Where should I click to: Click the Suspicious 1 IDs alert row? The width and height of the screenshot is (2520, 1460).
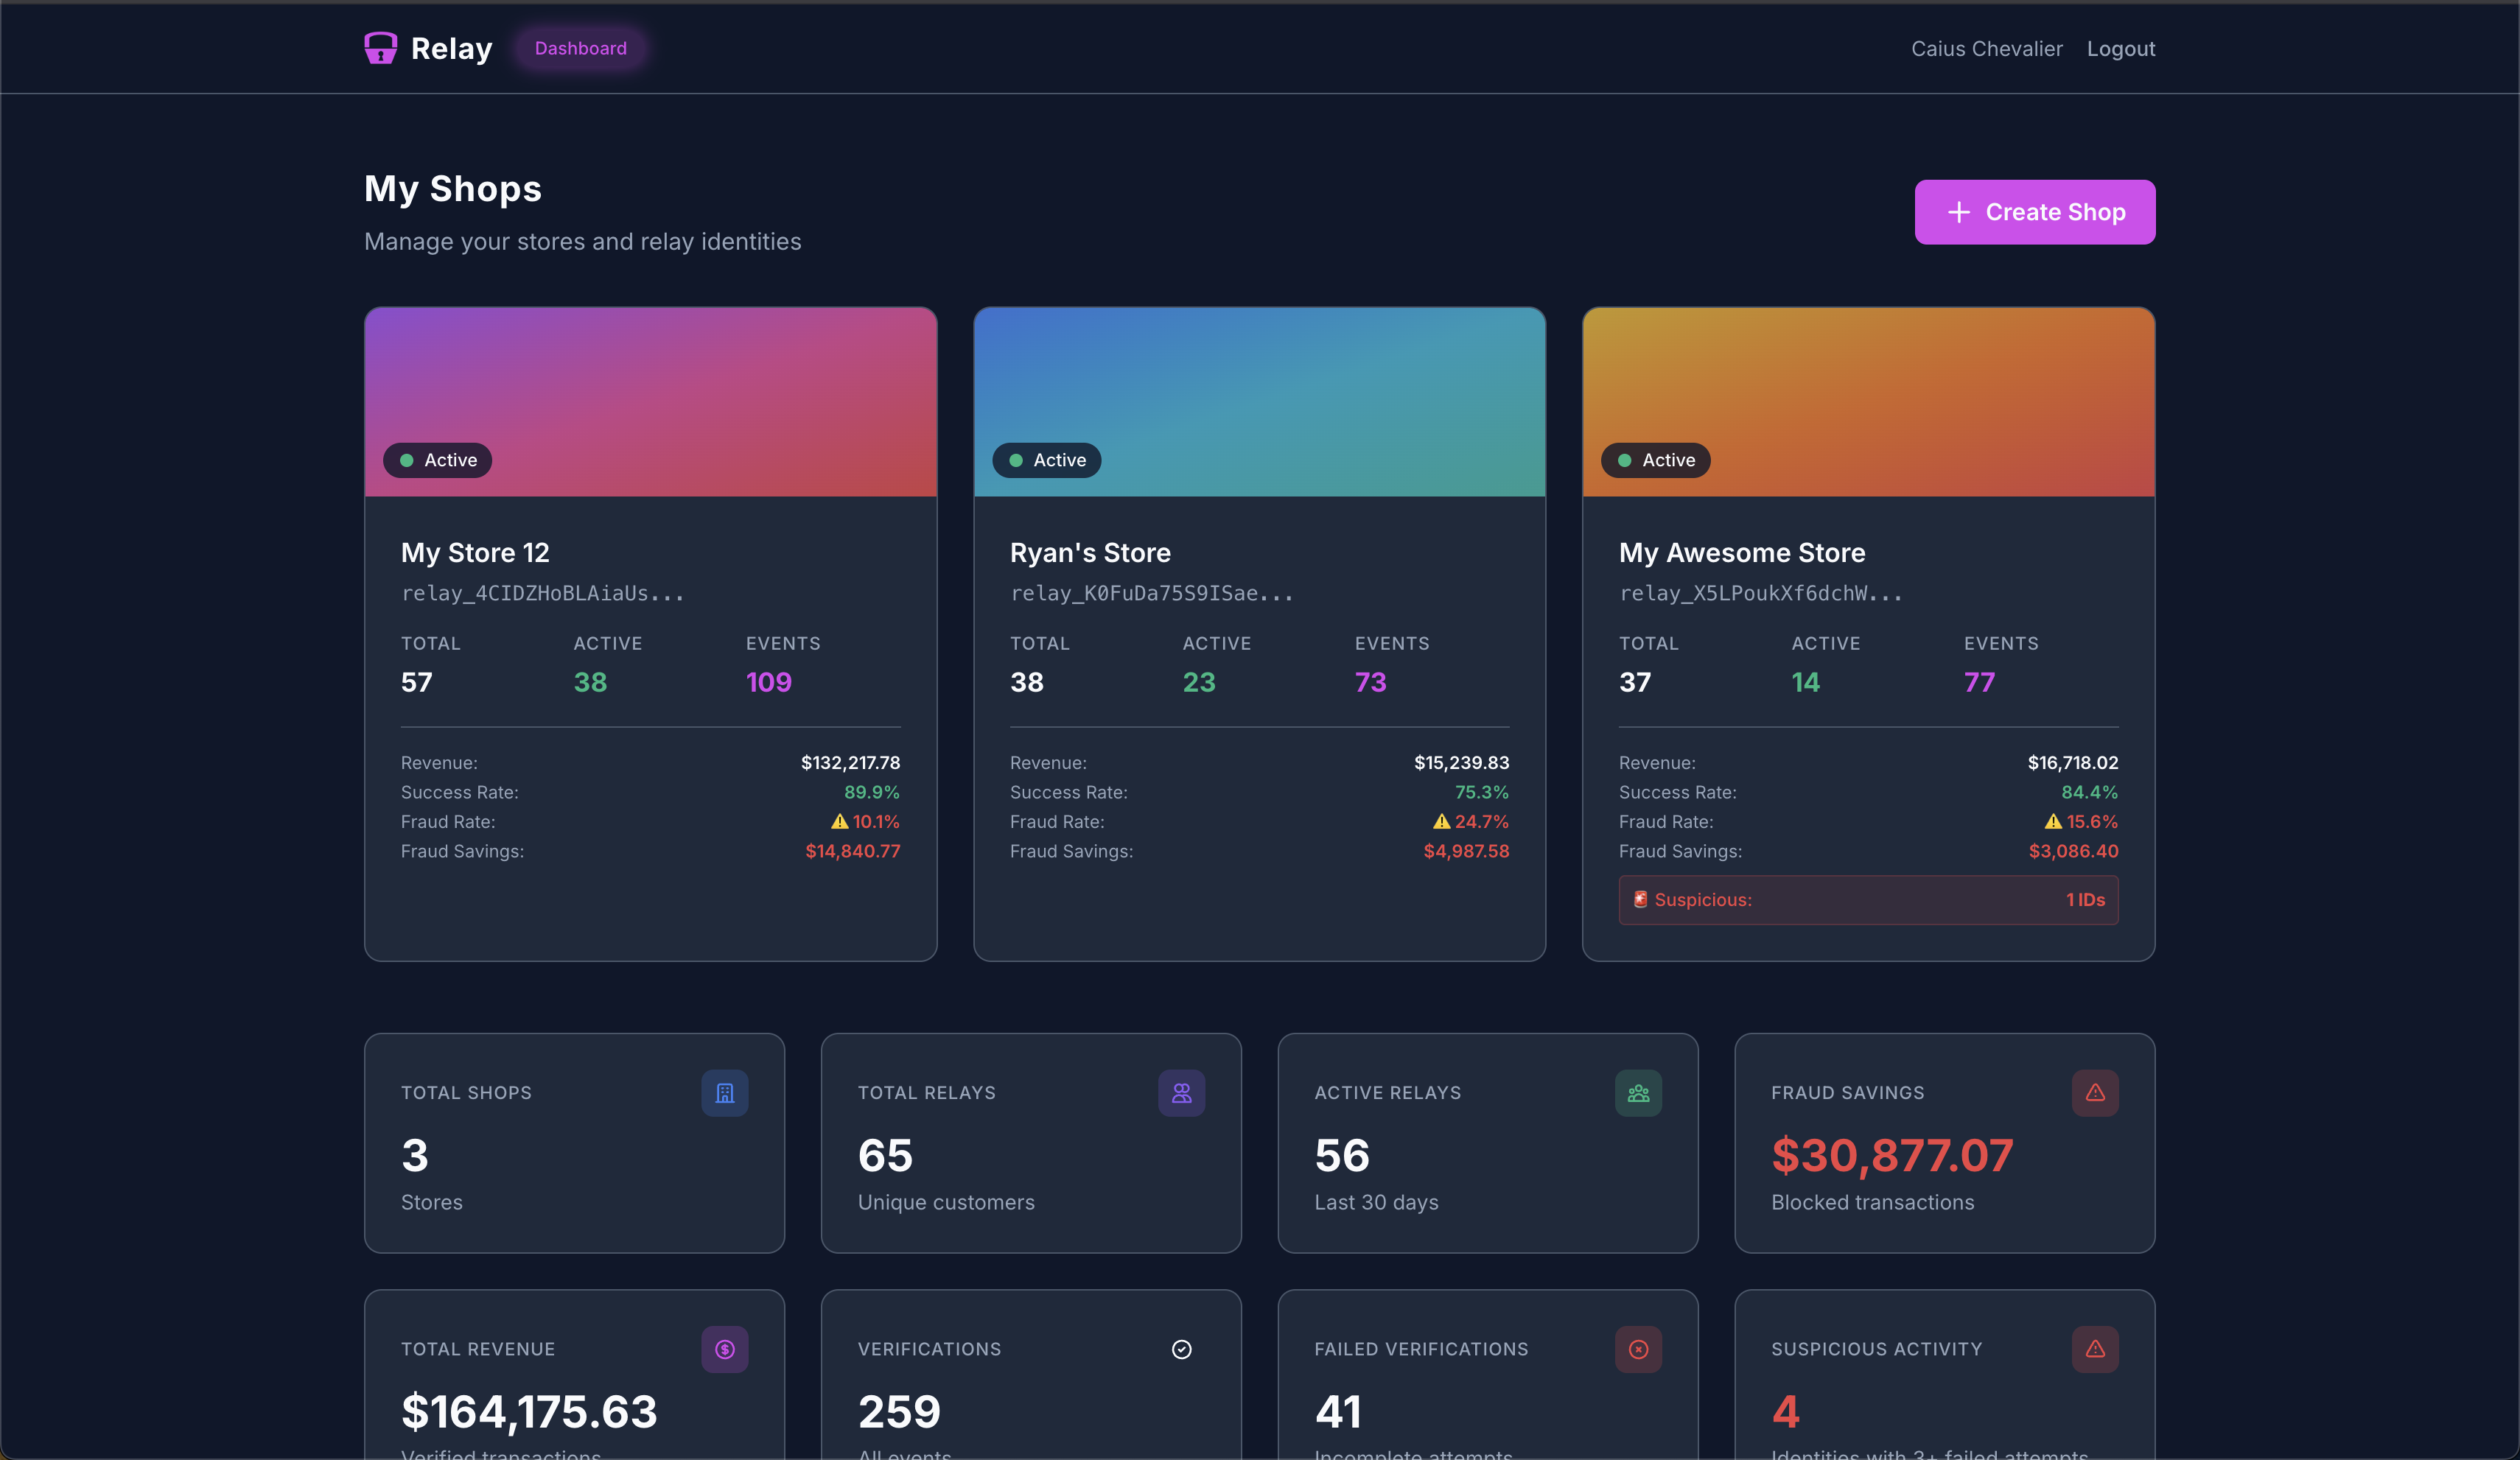pyautogui.click(x=1867, y=900)
